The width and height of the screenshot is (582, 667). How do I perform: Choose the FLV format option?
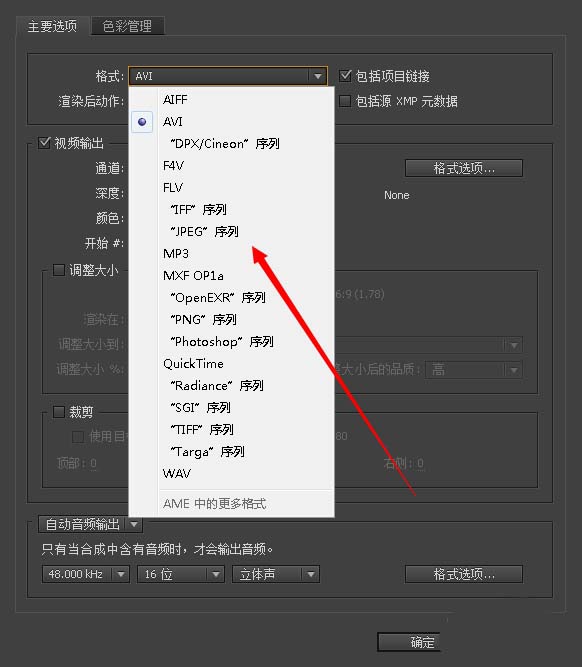tap(231, 188)
